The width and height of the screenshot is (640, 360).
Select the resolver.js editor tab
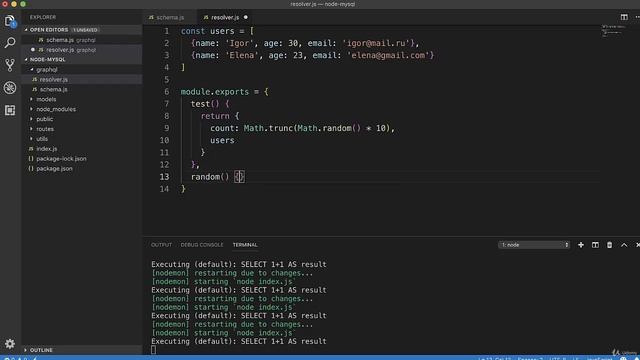tap(225, 18)
